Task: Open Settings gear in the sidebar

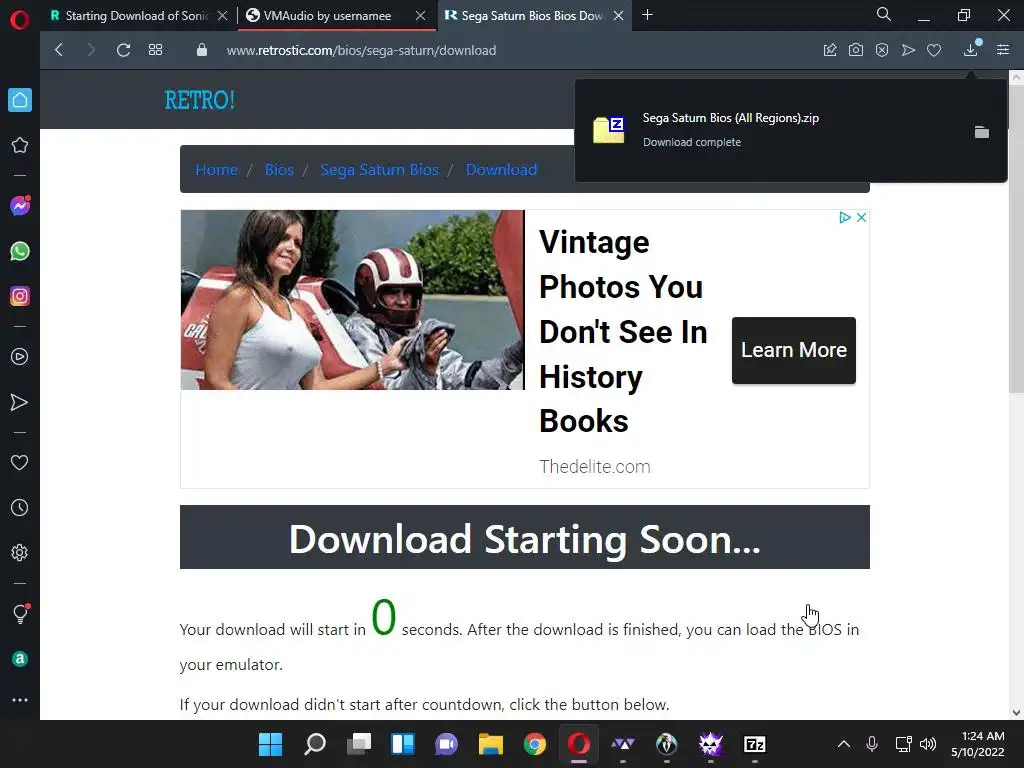Action: coord(20,552)
